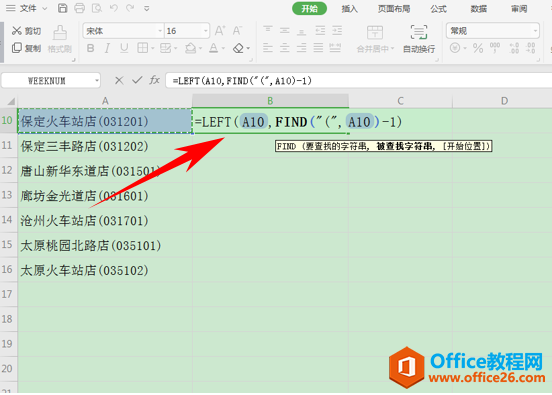Image resolution: width=552 pixels, height=395 pixels.
Task: Toggle Underline formatting
Action: pyautogui.click(x=124, y=48)
